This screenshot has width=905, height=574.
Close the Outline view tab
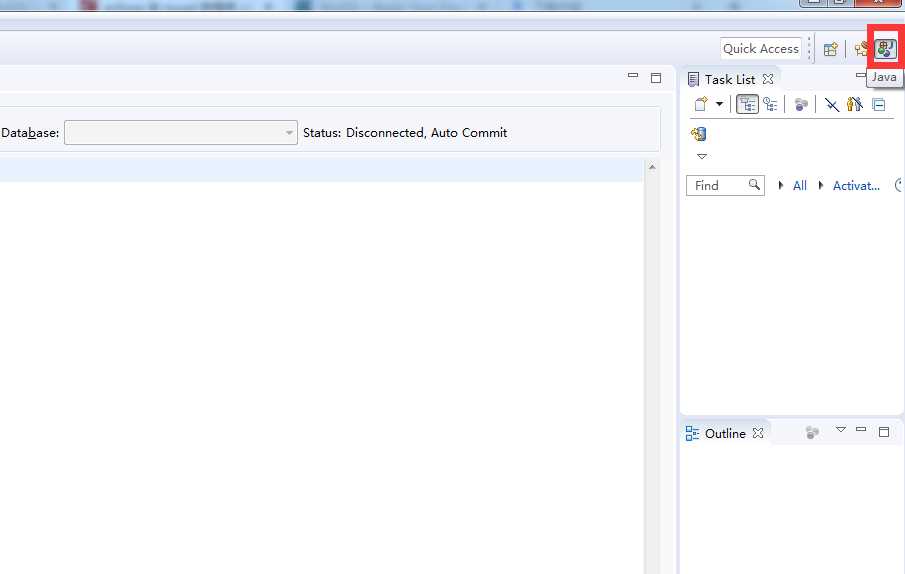[758, 433]
